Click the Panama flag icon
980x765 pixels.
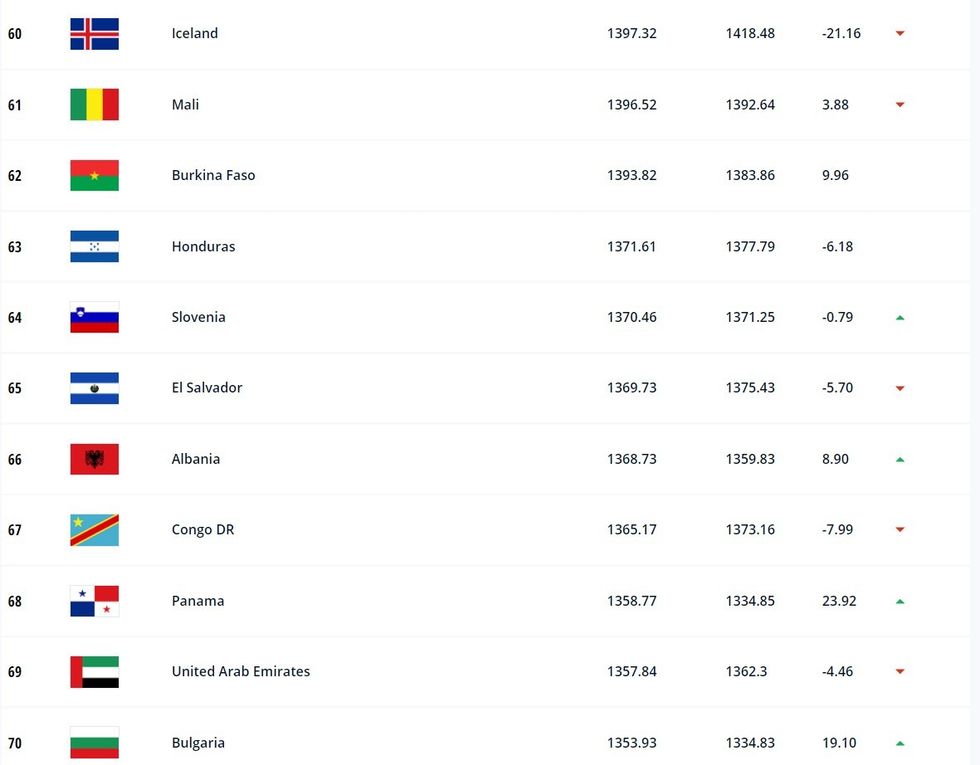click(94, 601)
